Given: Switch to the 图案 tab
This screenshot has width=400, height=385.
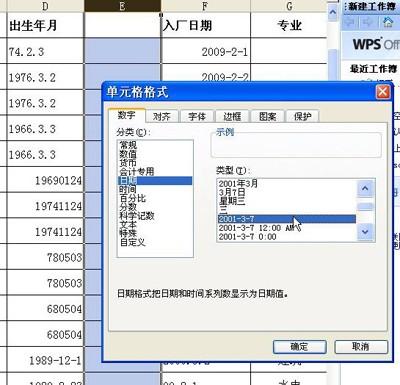Looking at the screenshot, I should pyautogui.click(x=267, y=116).
